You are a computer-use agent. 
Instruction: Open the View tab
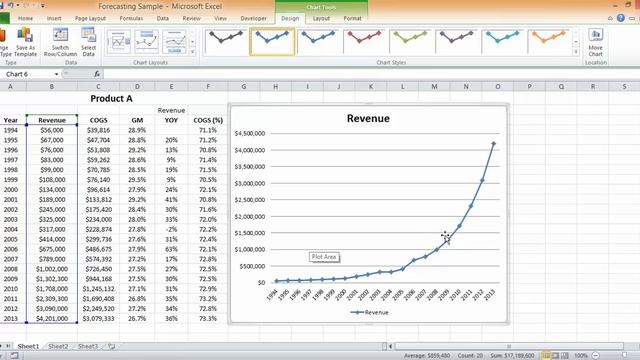pos(220,18)
